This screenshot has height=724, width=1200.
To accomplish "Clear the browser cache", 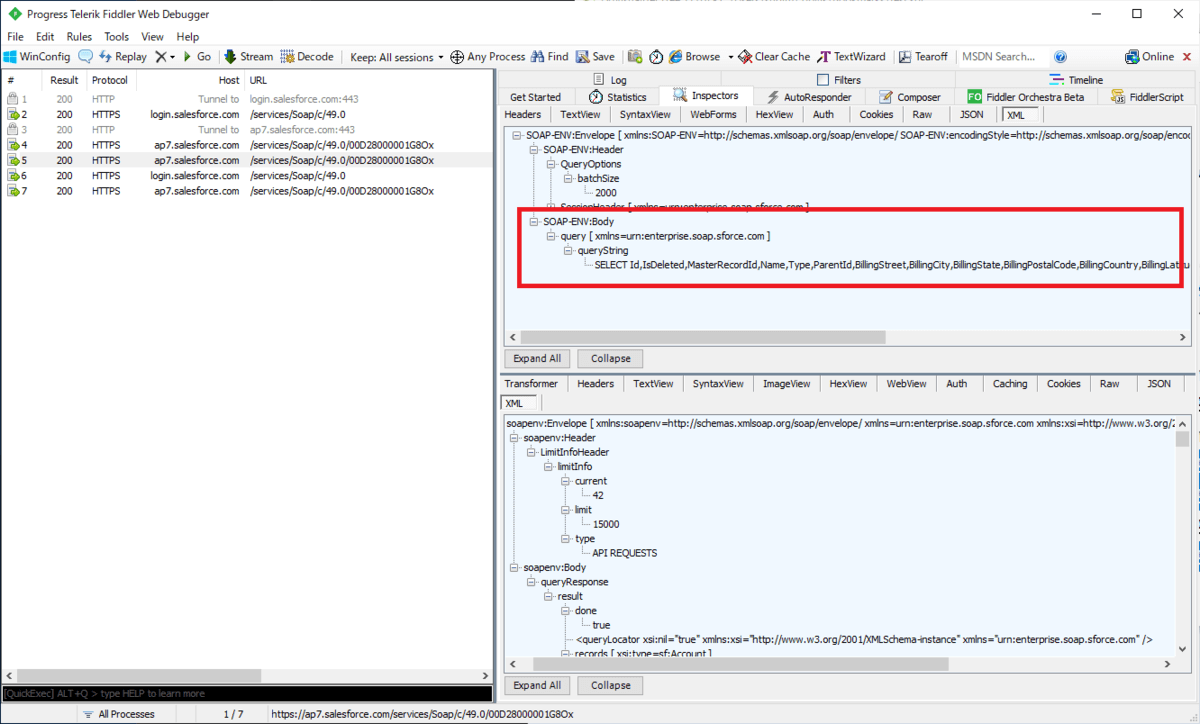I will click(774, 57).
